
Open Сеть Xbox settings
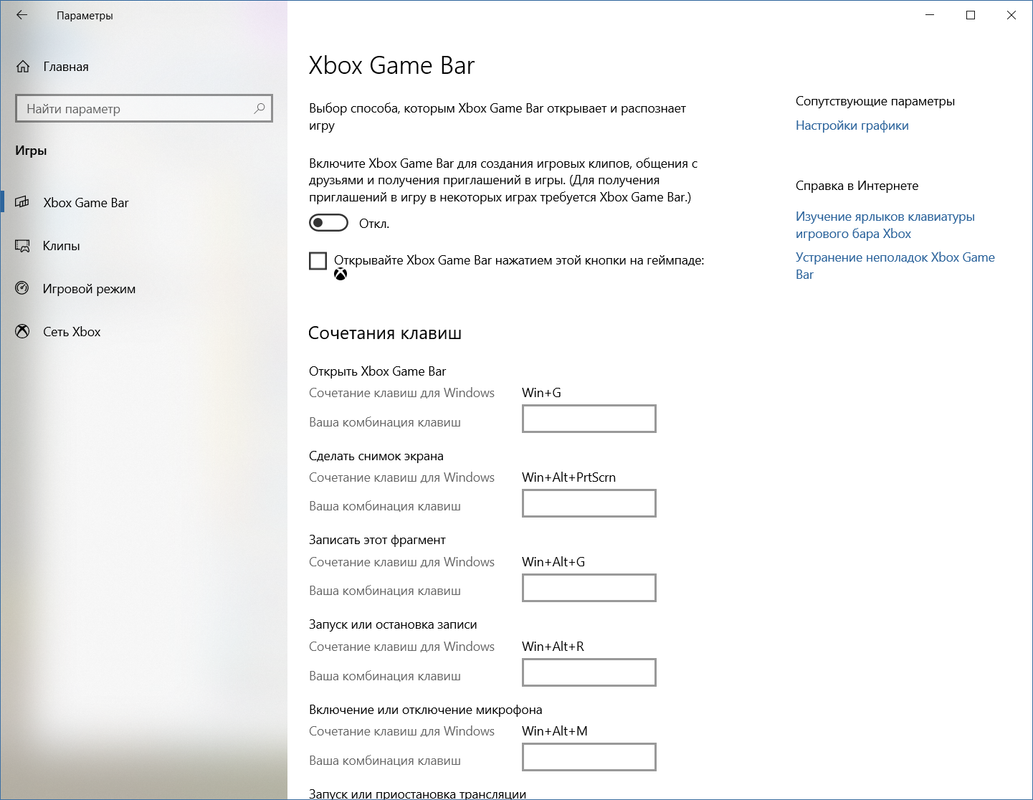144,331
